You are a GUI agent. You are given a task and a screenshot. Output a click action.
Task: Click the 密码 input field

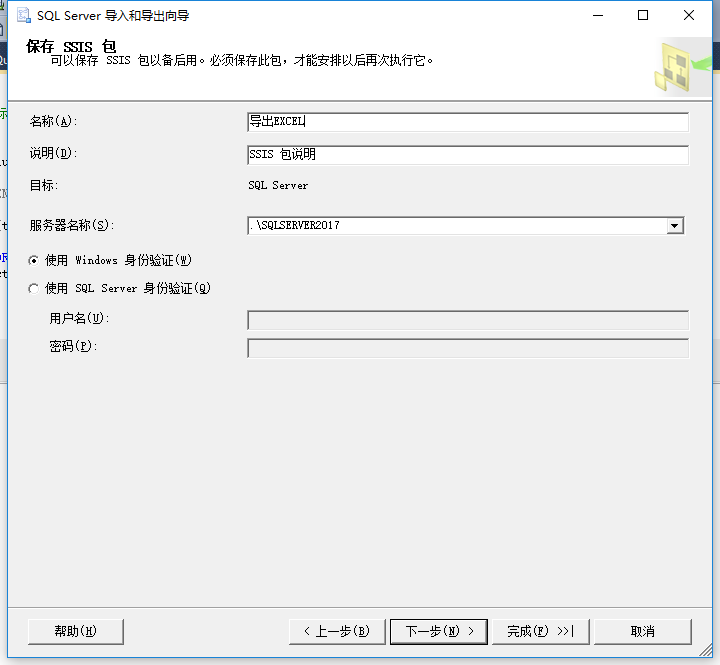pyautogui.click(x=468, y=348)
